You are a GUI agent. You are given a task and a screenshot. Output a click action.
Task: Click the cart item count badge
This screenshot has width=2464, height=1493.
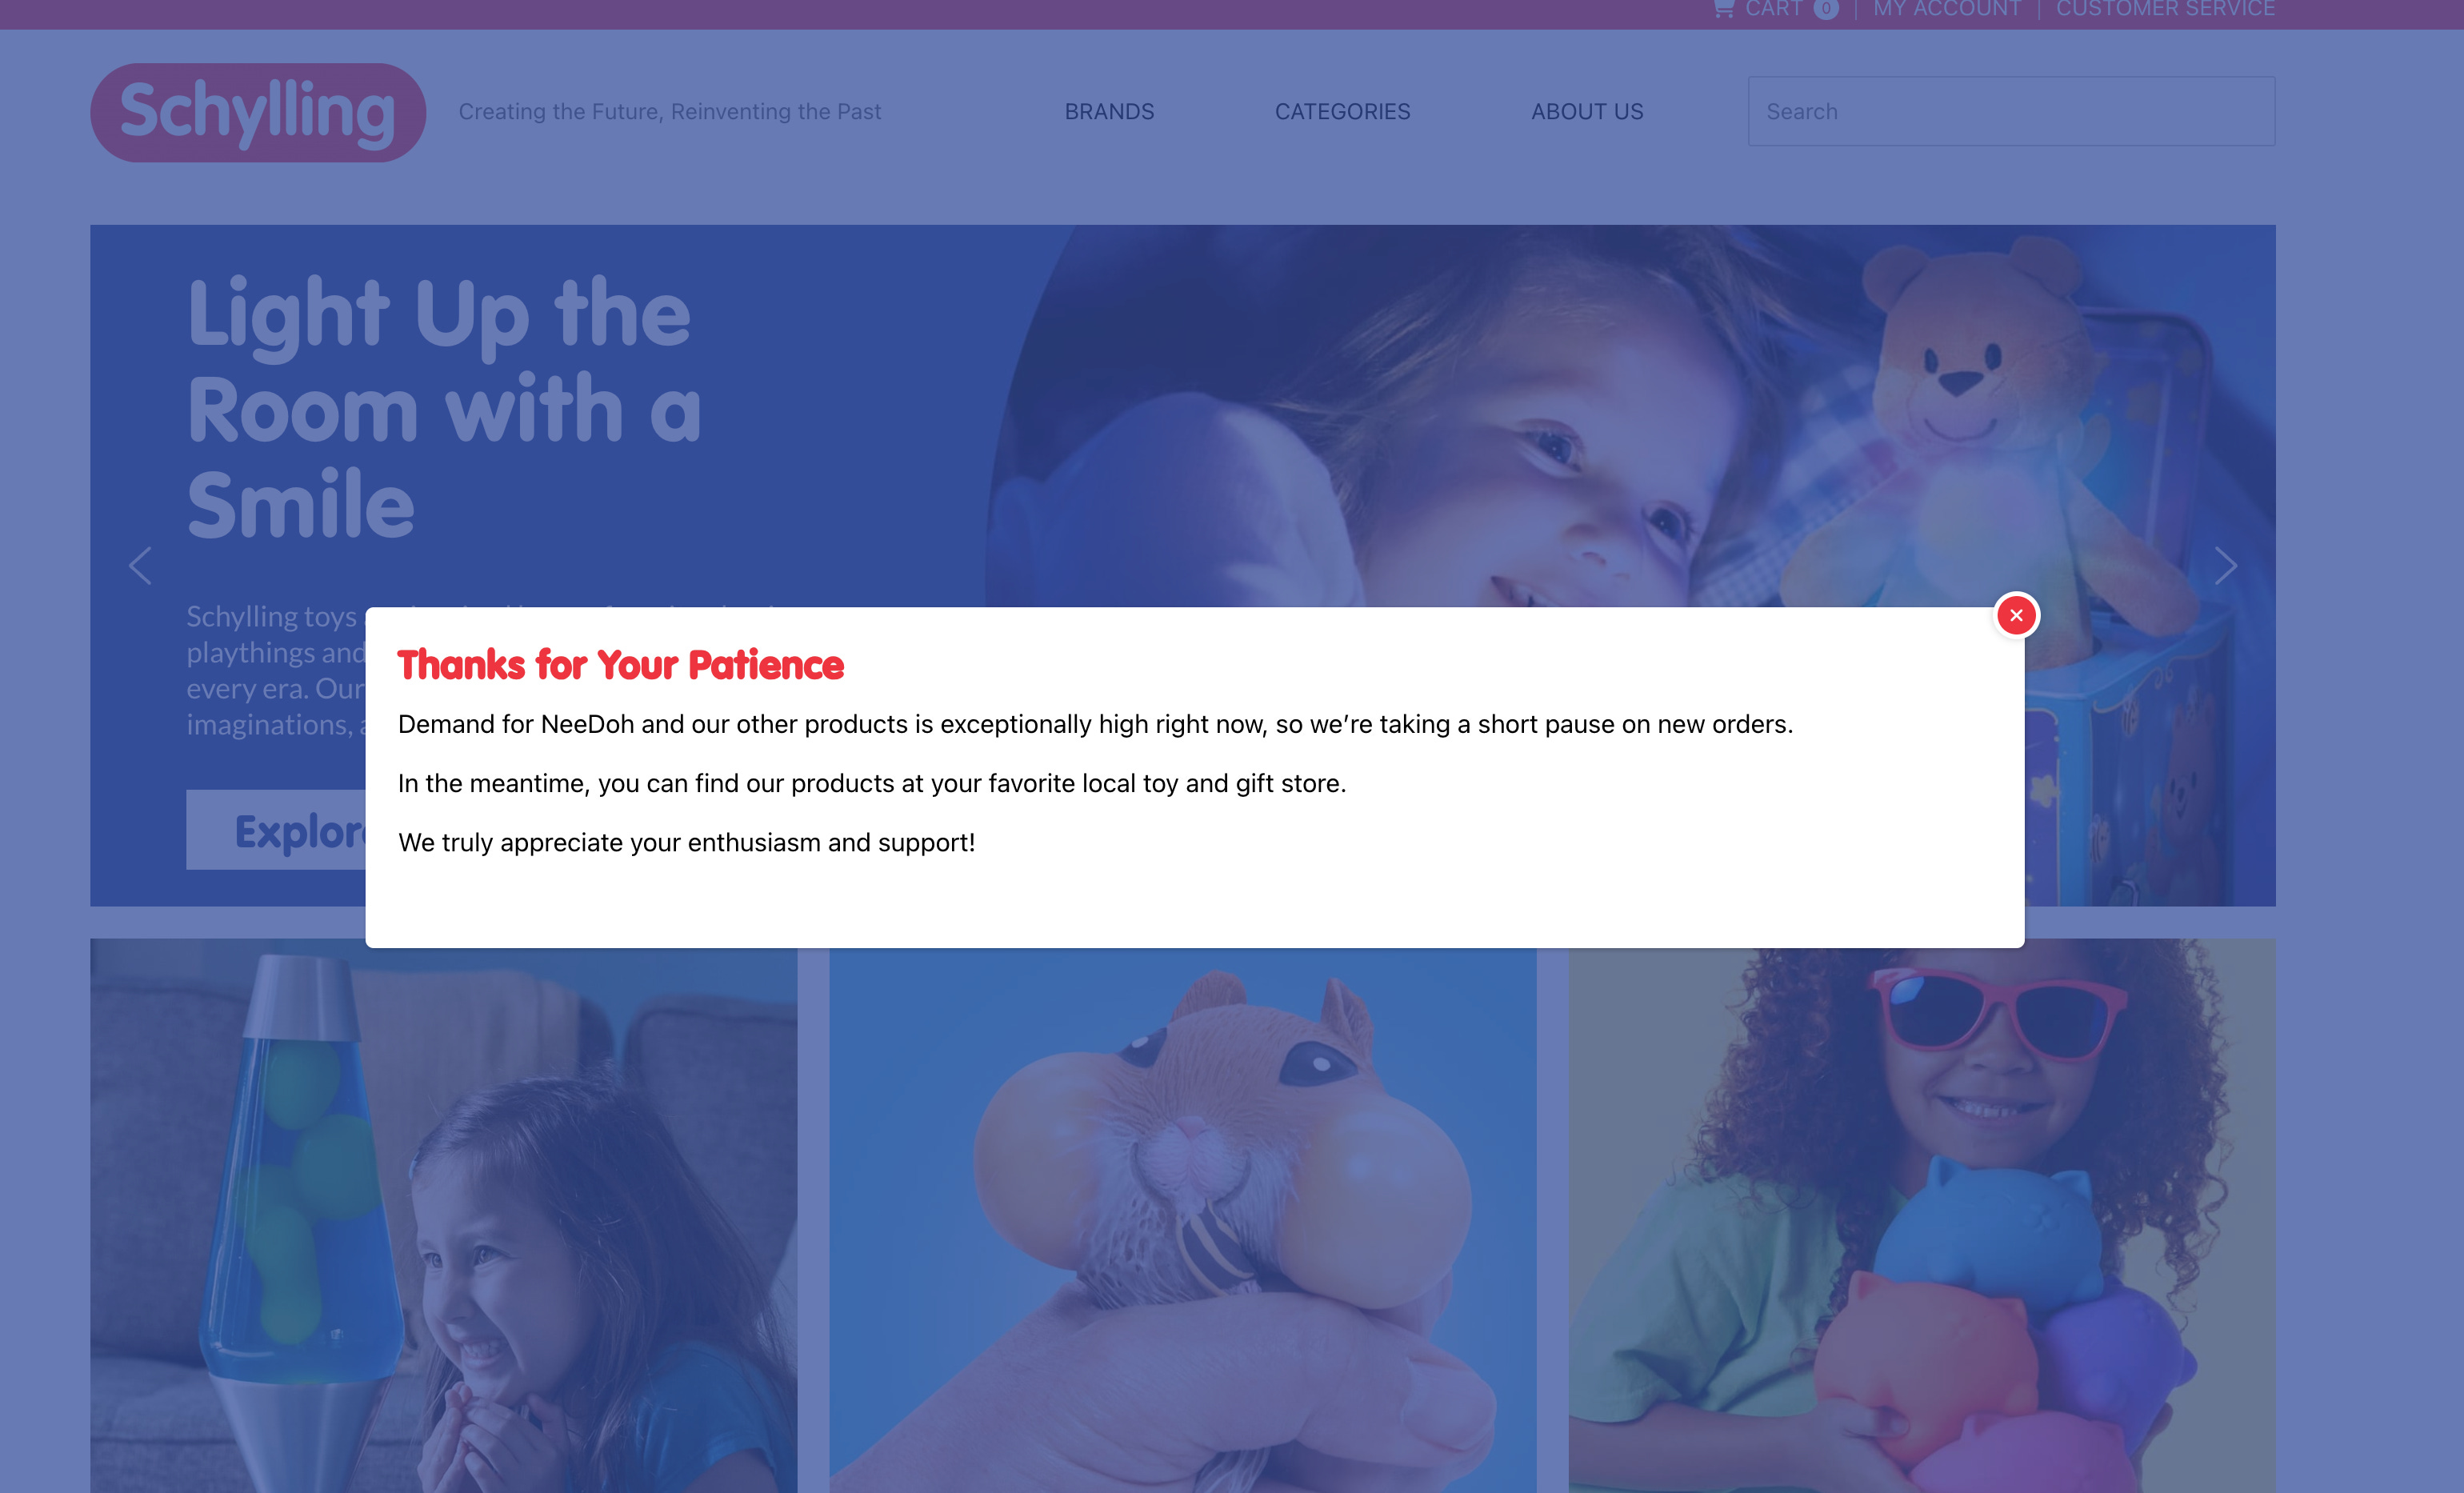(x=1826, y=9)
